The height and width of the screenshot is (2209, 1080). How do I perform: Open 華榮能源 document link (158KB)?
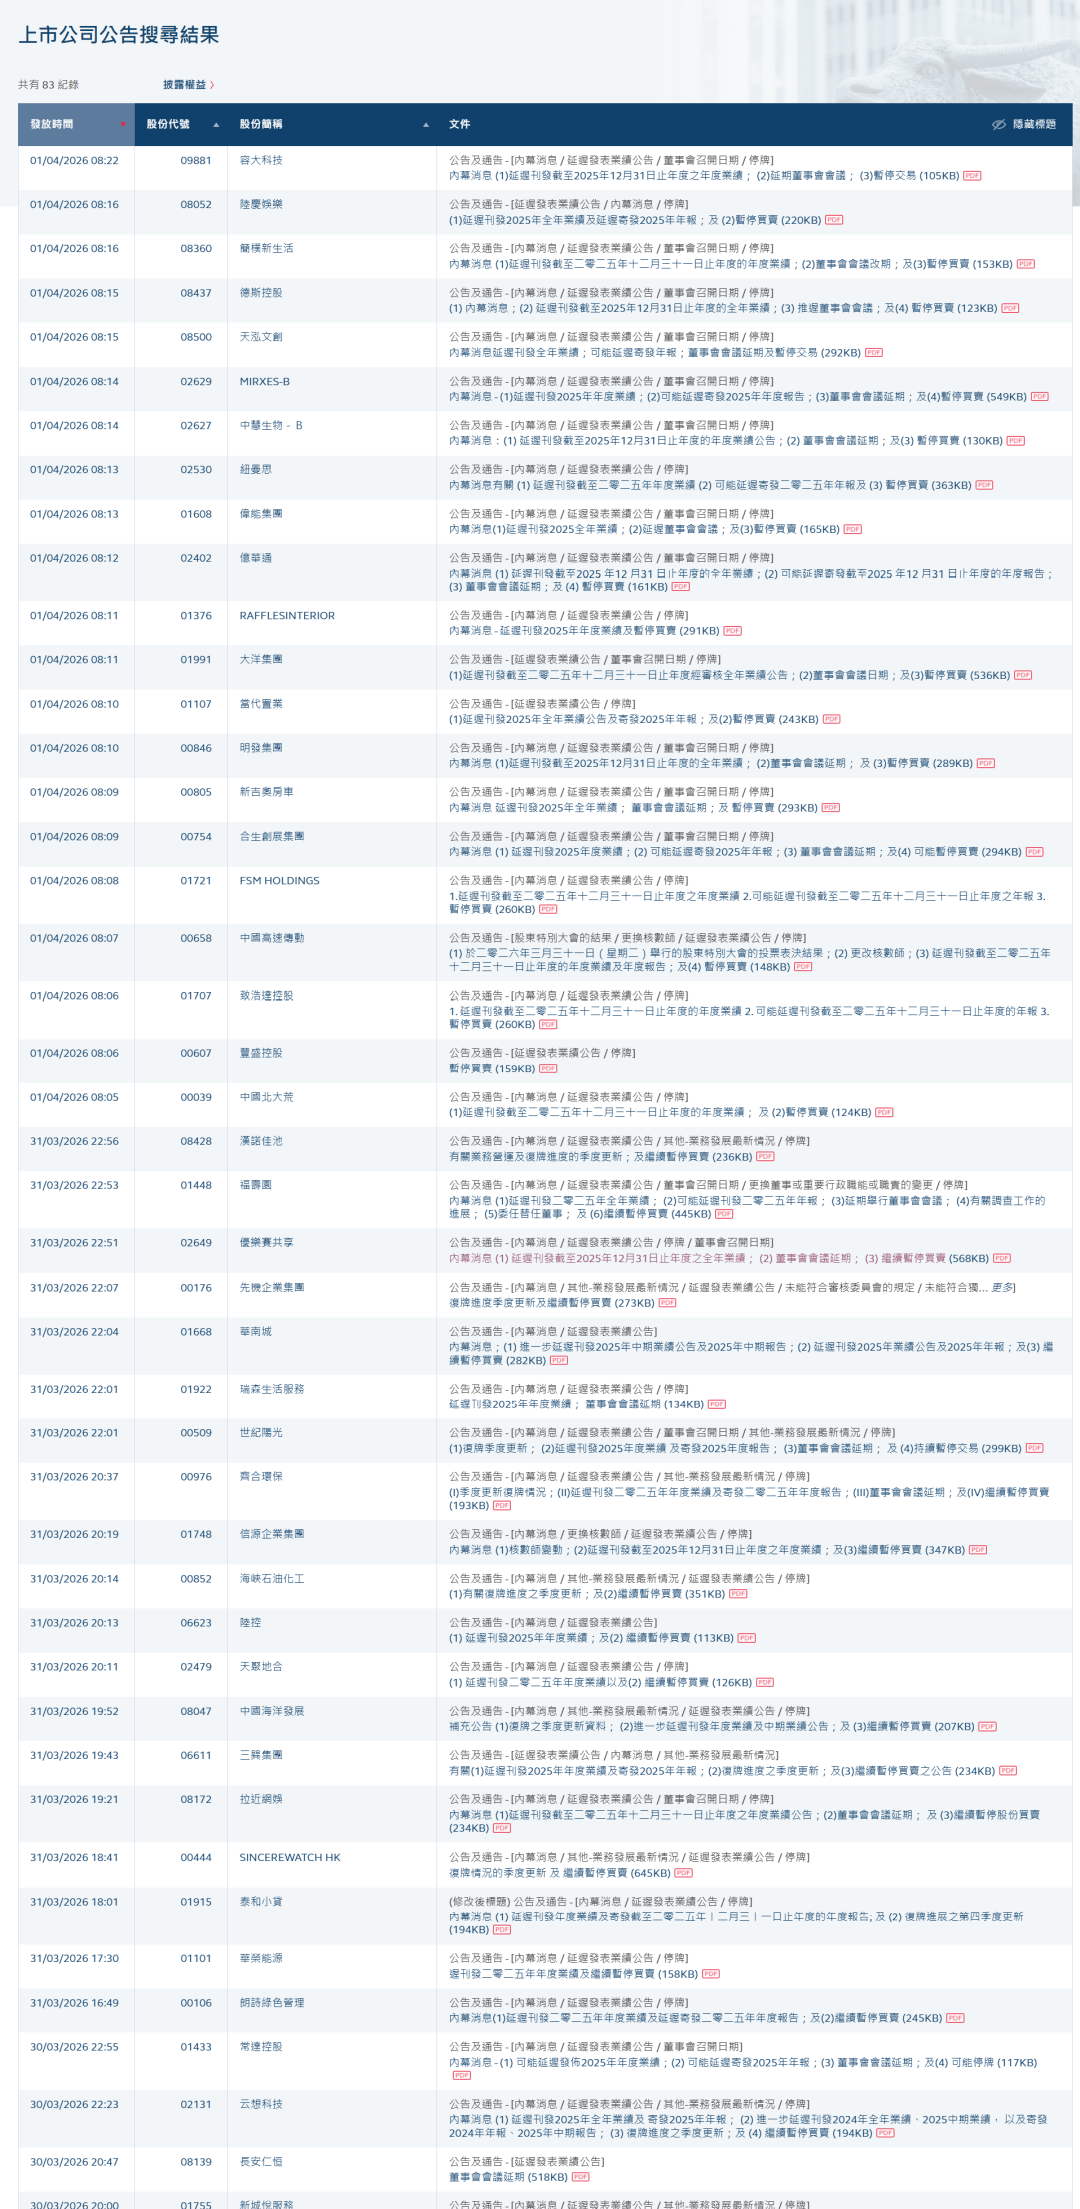pyautogui.click(x=573, y=1974)
